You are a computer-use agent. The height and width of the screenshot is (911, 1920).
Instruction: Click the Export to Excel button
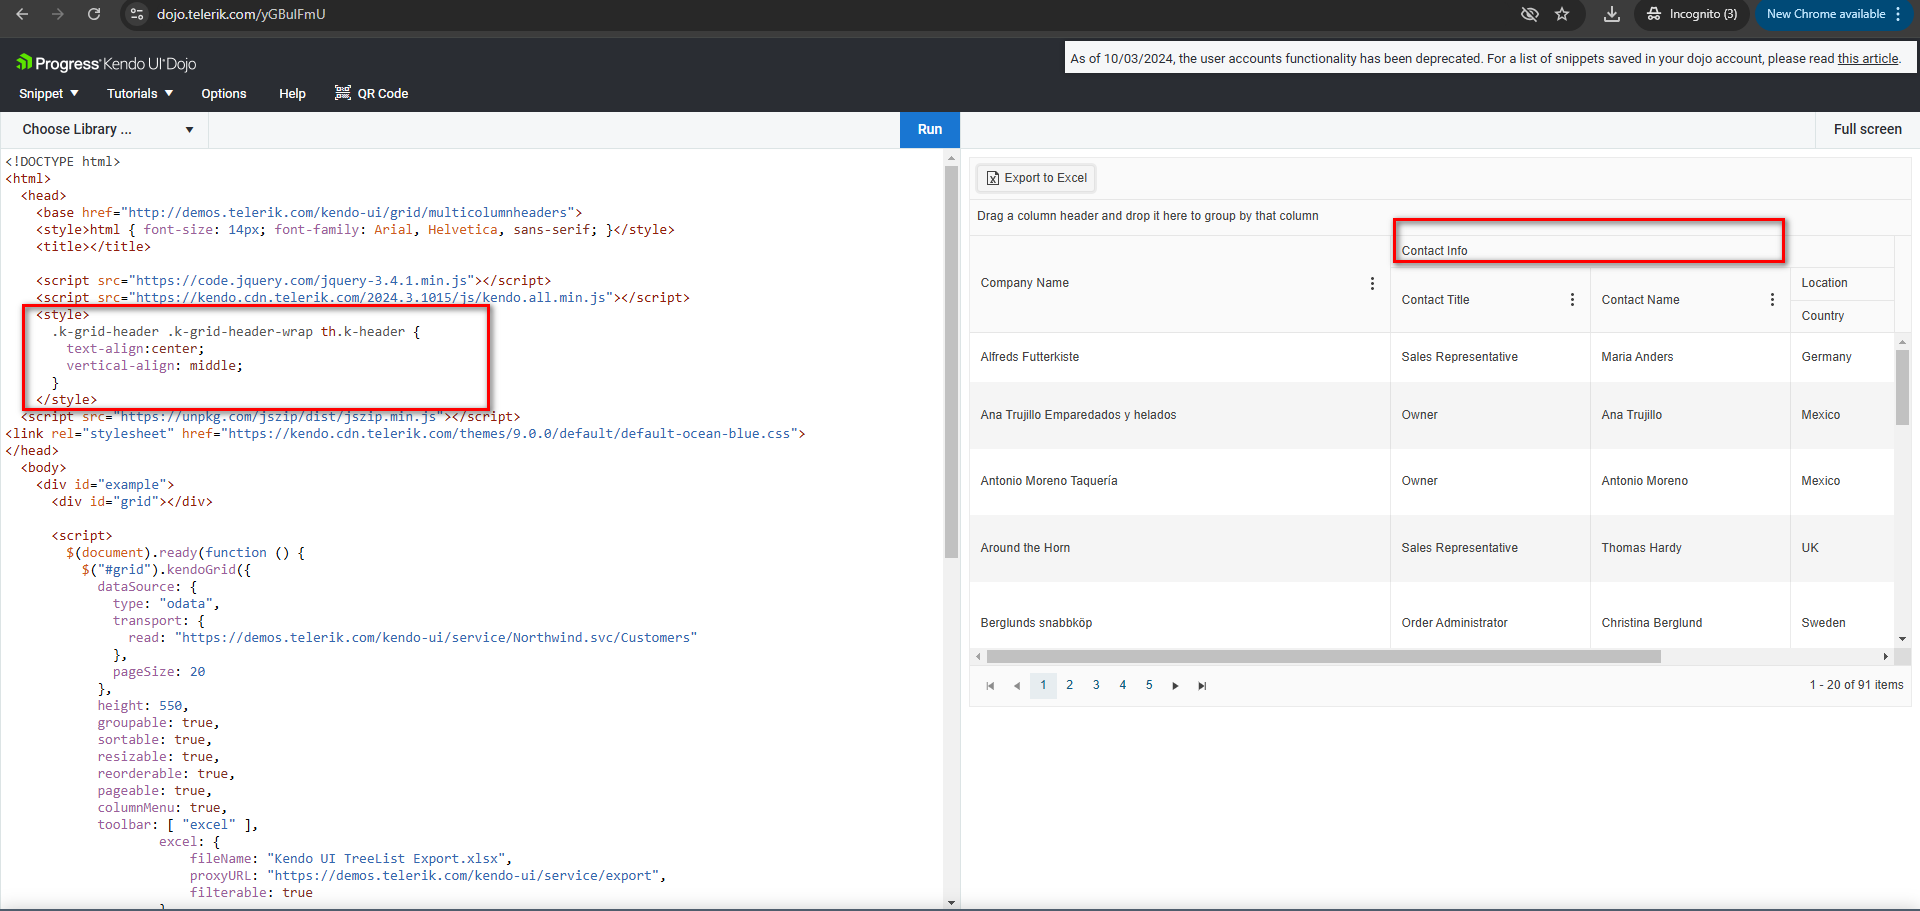[1036, 178]
